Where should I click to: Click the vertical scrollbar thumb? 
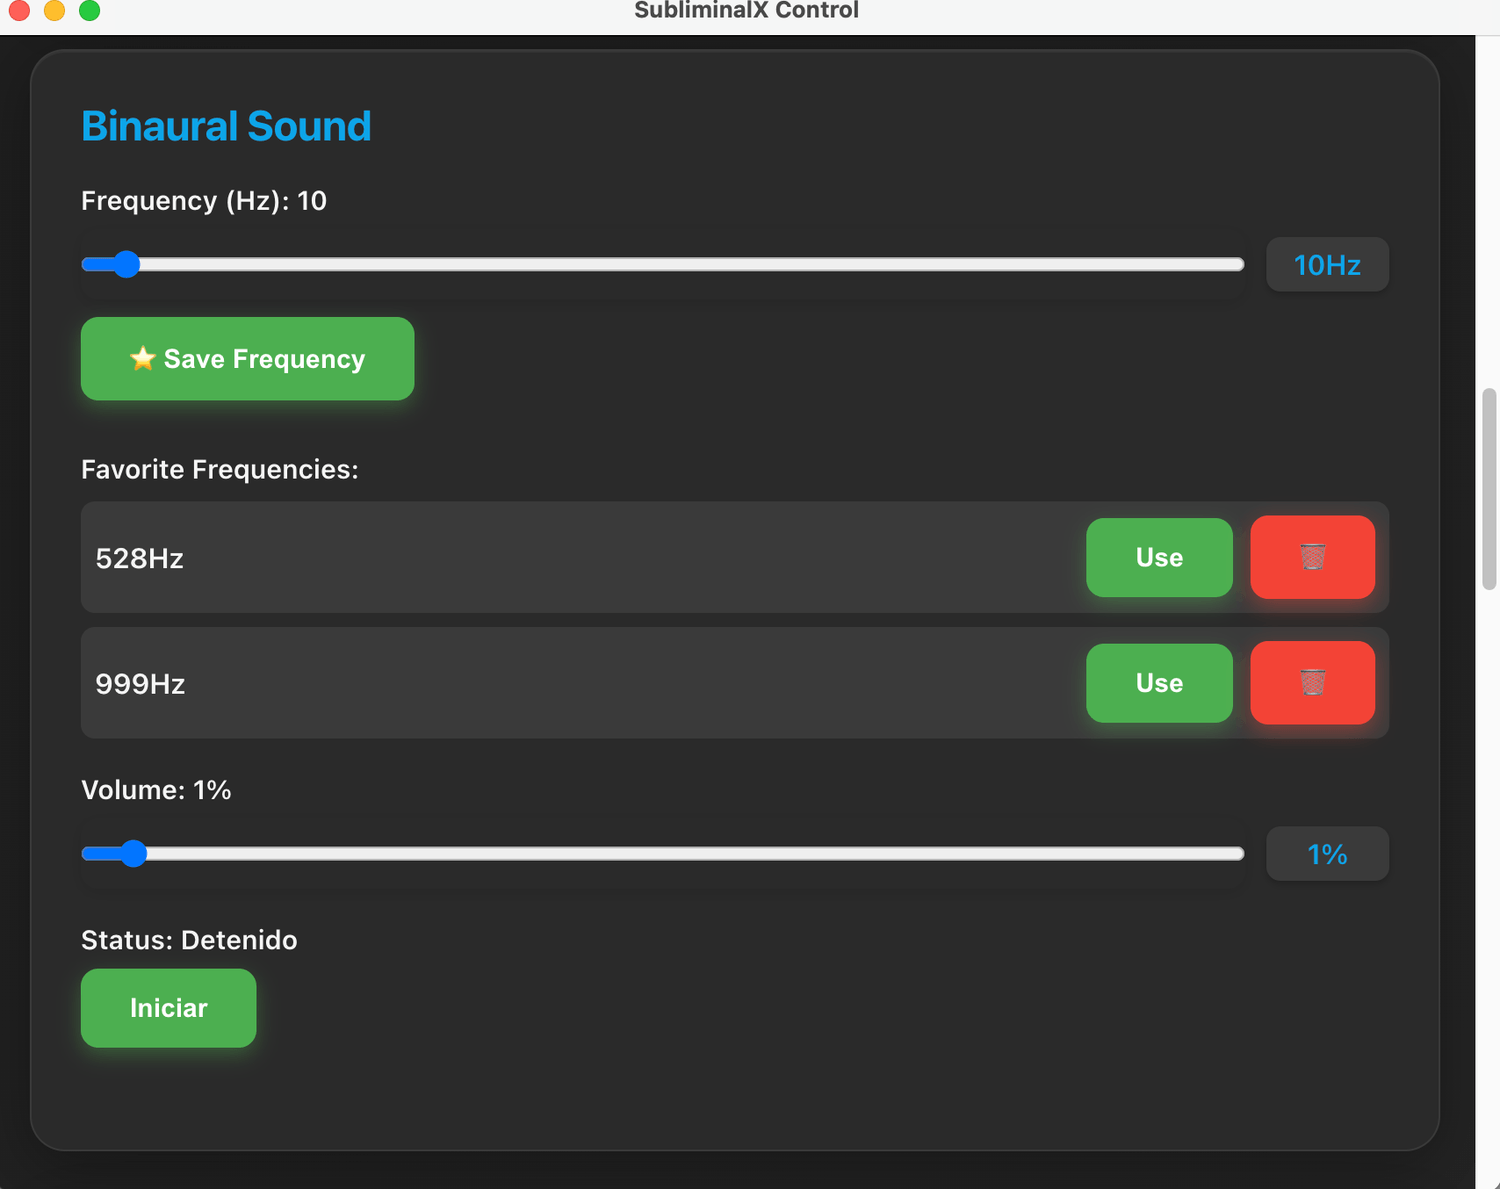click(1489, 489)
